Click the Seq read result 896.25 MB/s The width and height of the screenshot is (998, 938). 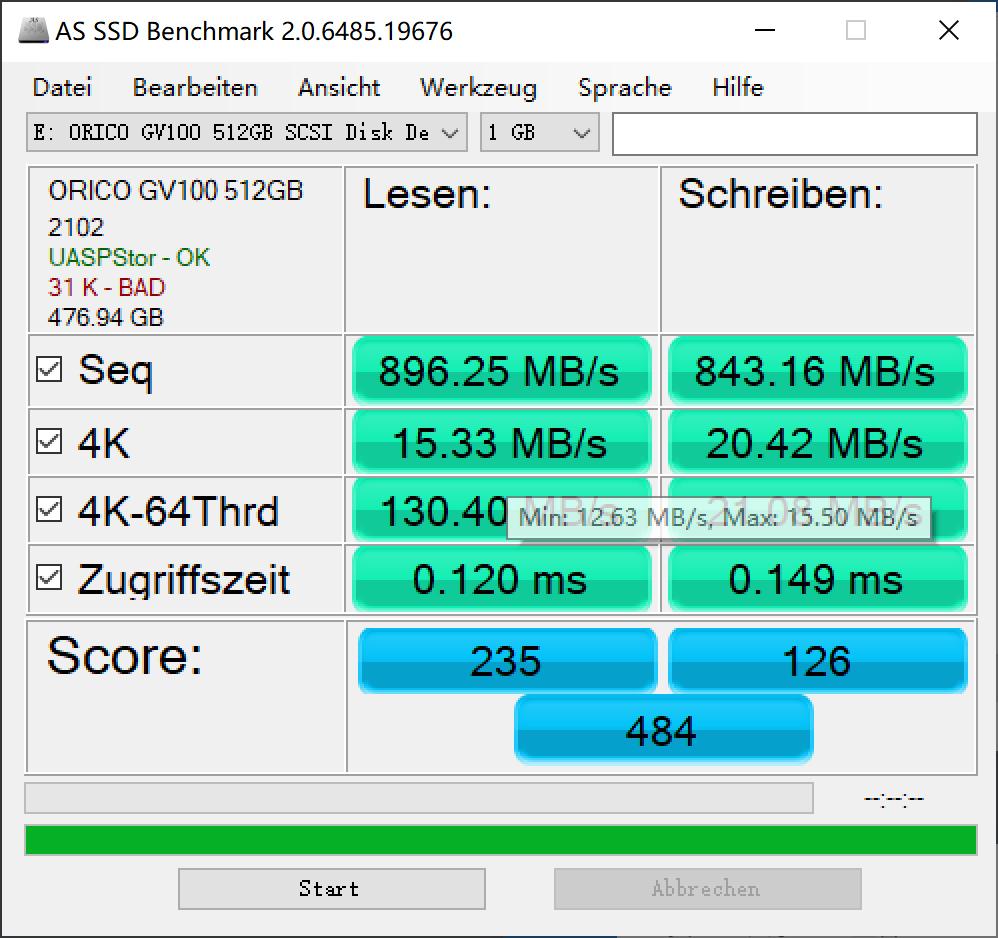[x=502, y=371]
